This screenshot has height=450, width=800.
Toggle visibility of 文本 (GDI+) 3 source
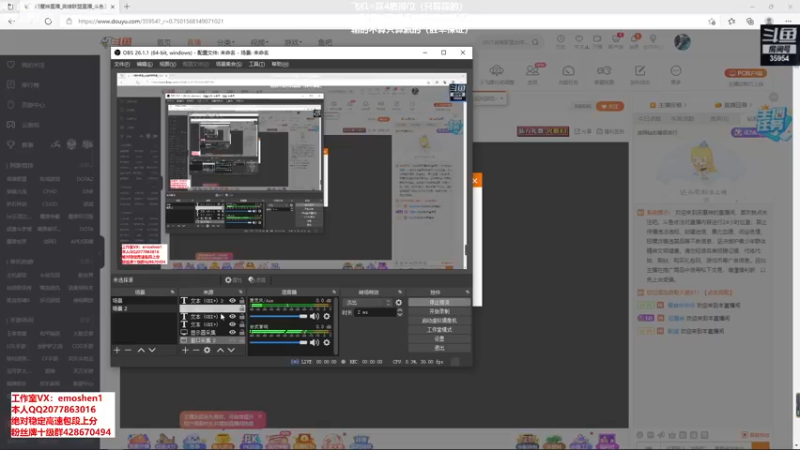click(x=232, y=301)
